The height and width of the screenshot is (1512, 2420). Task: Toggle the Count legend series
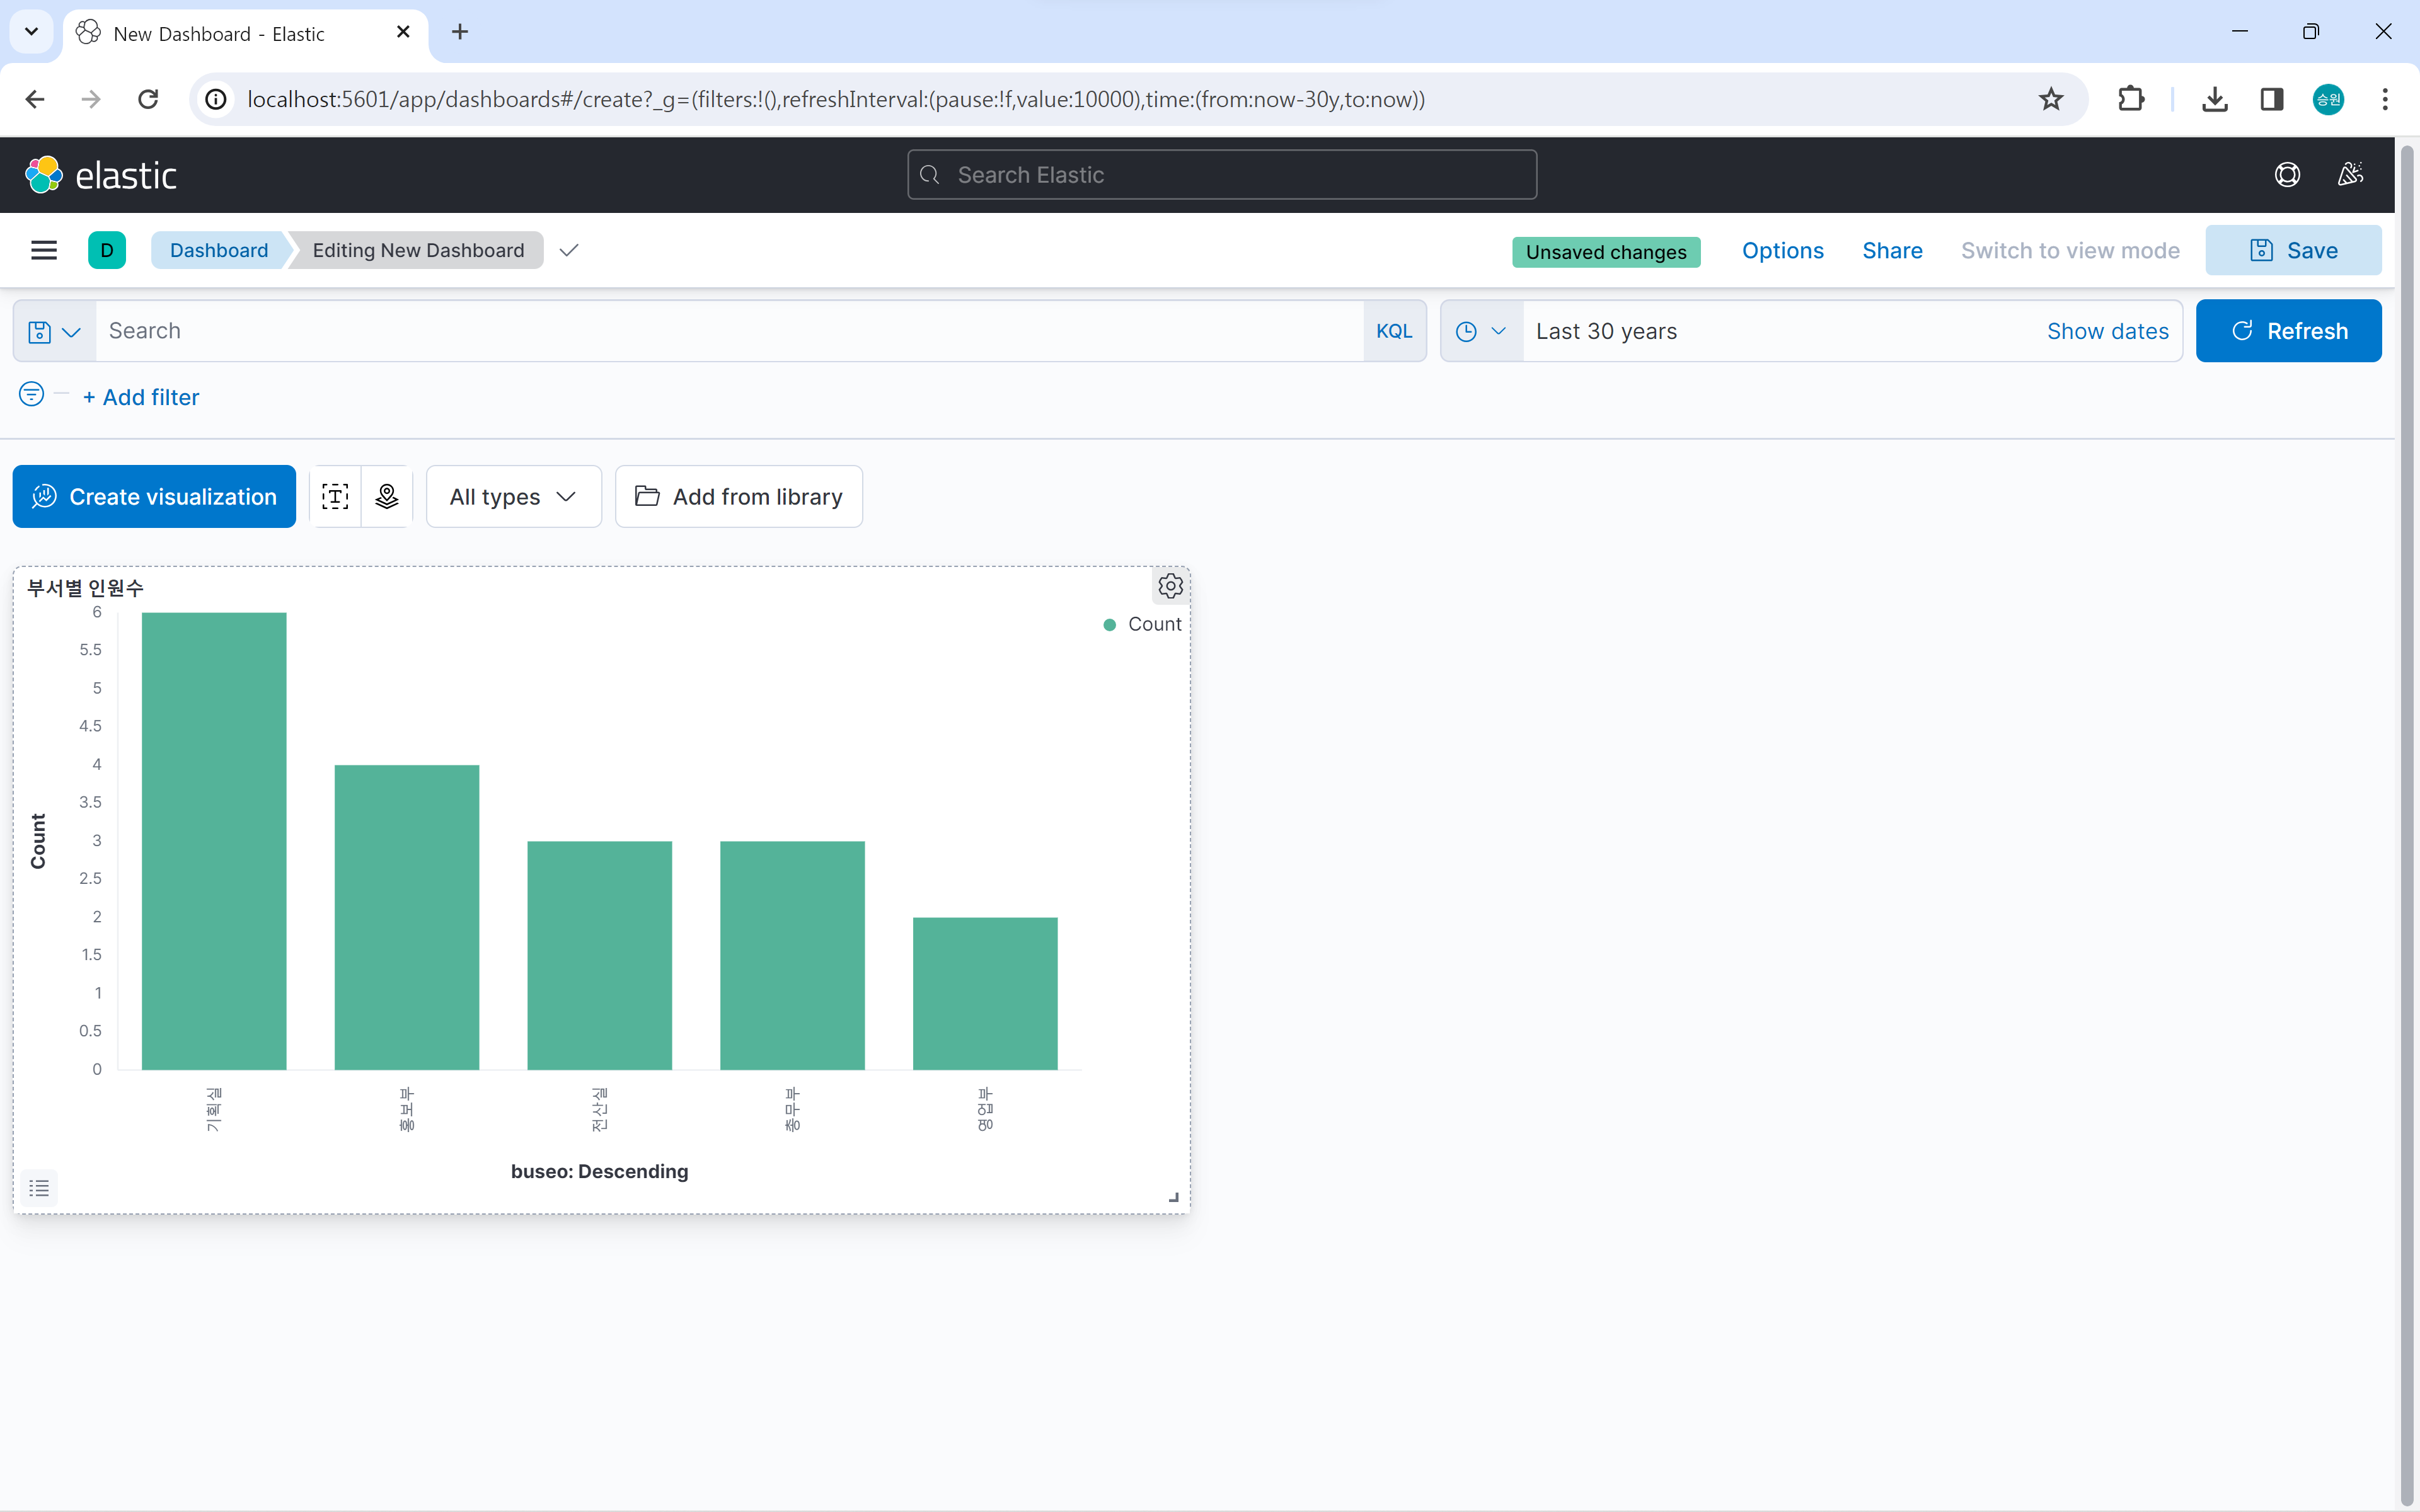pyautogui.click(x=1154, y=624)
